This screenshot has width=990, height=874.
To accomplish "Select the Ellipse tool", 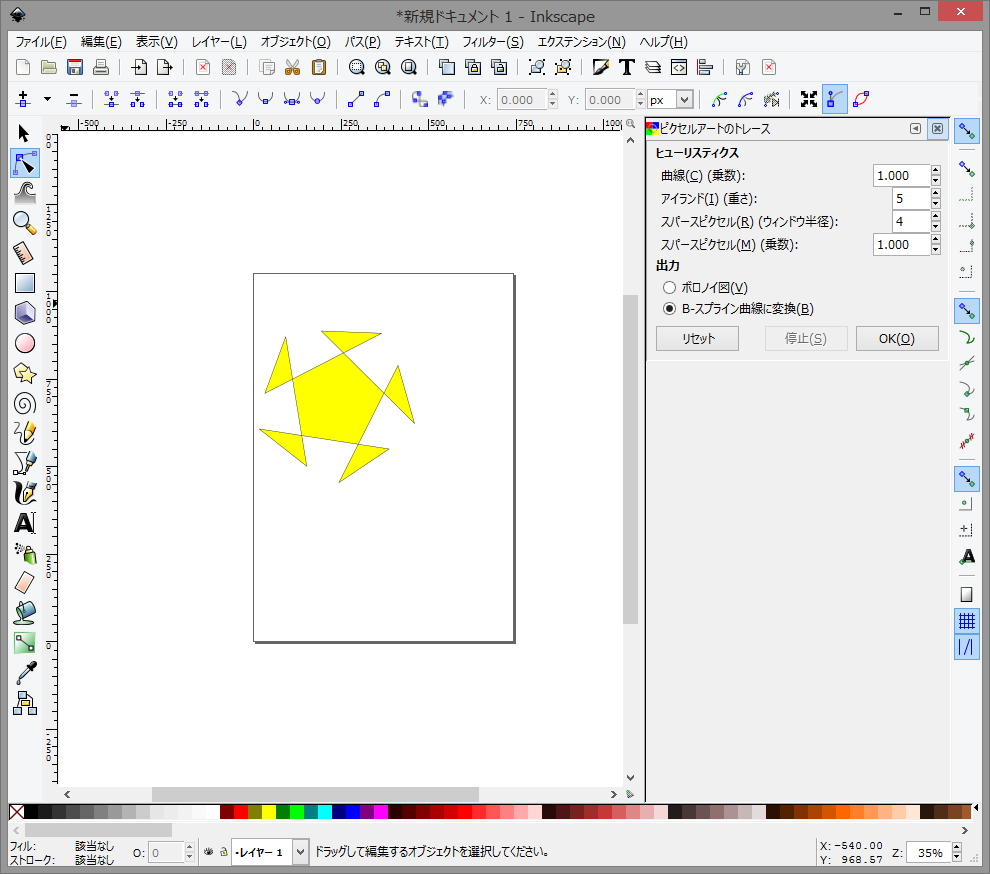I will [25, 343].
